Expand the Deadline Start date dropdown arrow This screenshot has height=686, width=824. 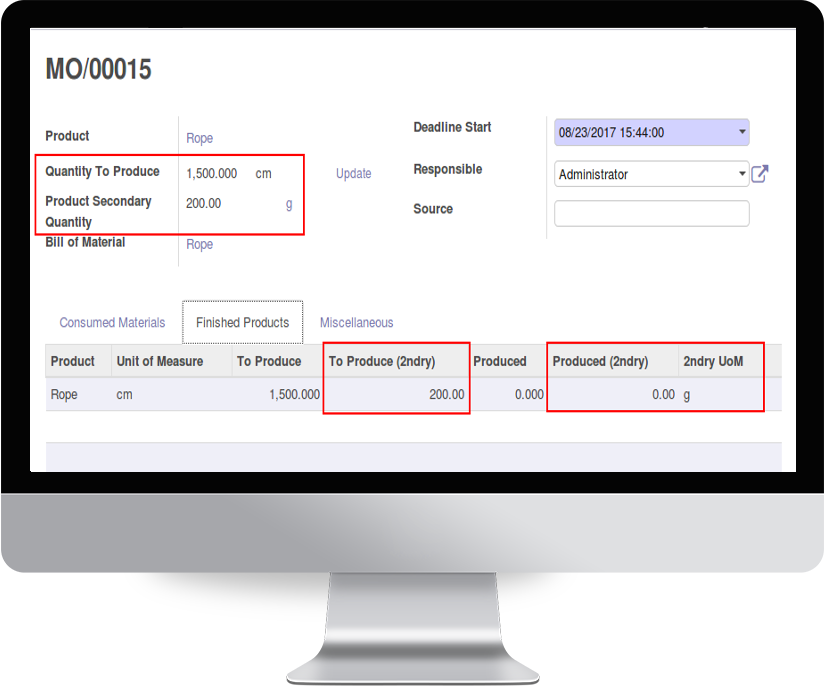(742, 131)
